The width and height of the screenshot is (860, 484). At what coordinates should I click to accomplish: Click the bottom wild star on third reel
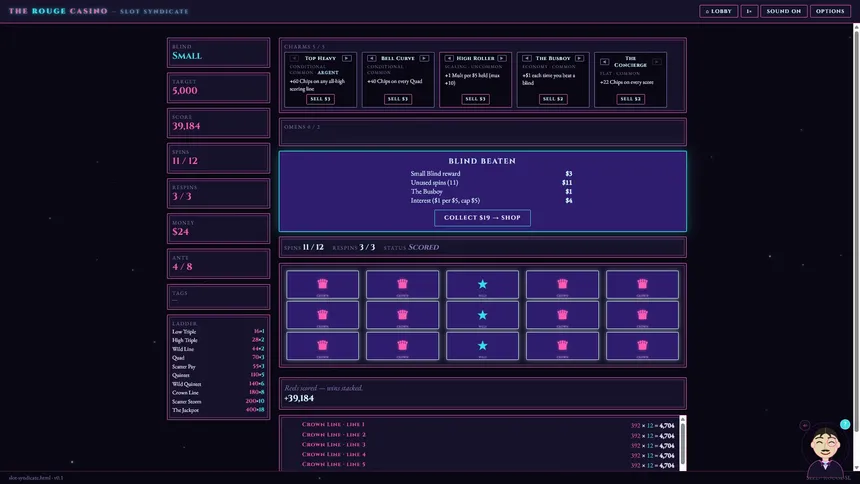coord(482,346)
